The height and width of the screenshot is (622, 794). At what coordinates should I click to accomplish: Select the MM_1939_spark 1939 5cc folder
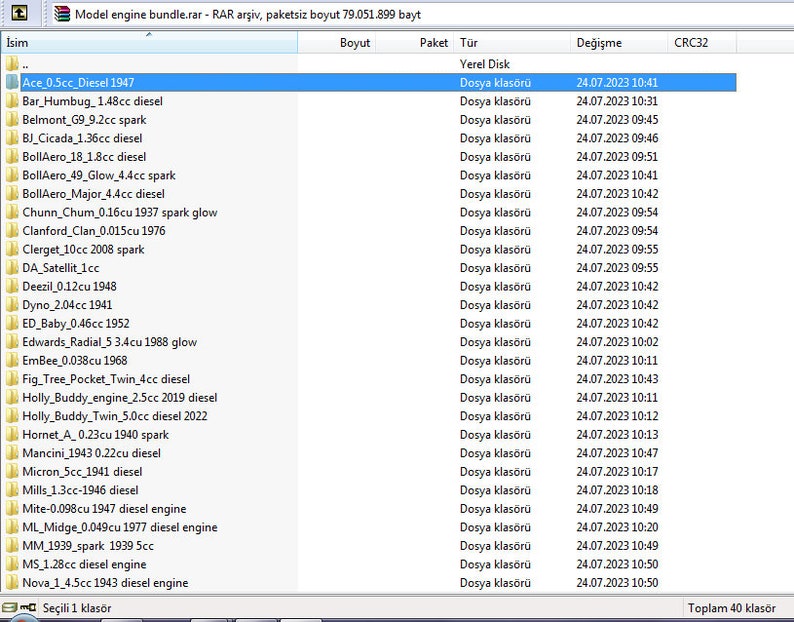pyautogui.click(x=88, y=546)
